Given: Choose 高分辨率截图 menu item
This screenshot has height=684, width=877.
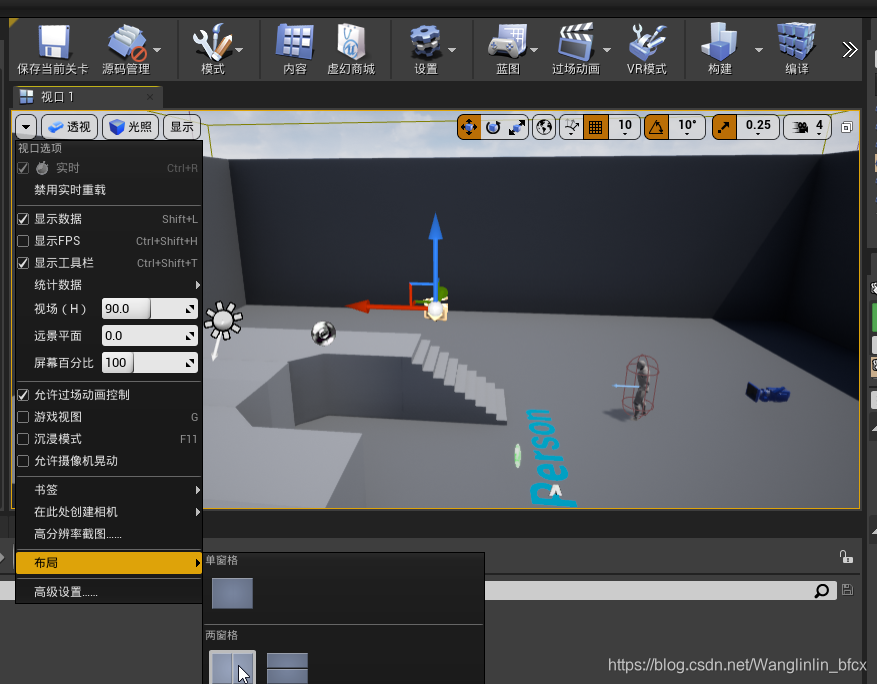Looking at the screenshot, I should (109, 534).
